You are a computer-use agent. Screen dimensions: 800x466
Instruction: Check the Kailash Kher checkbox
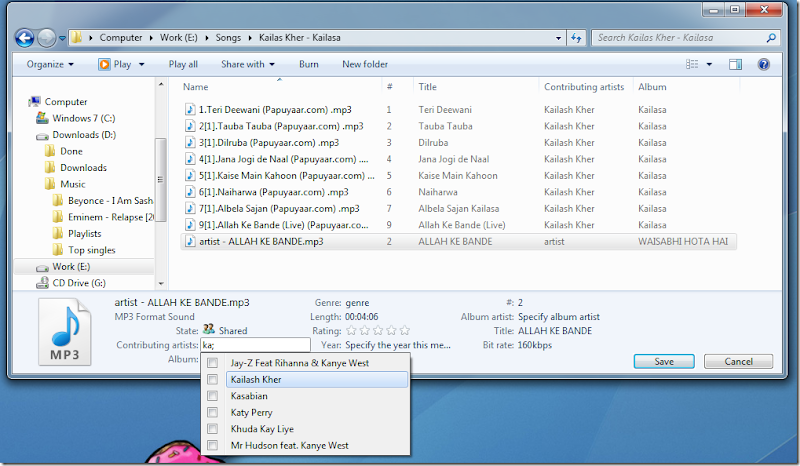pos(212,379)
